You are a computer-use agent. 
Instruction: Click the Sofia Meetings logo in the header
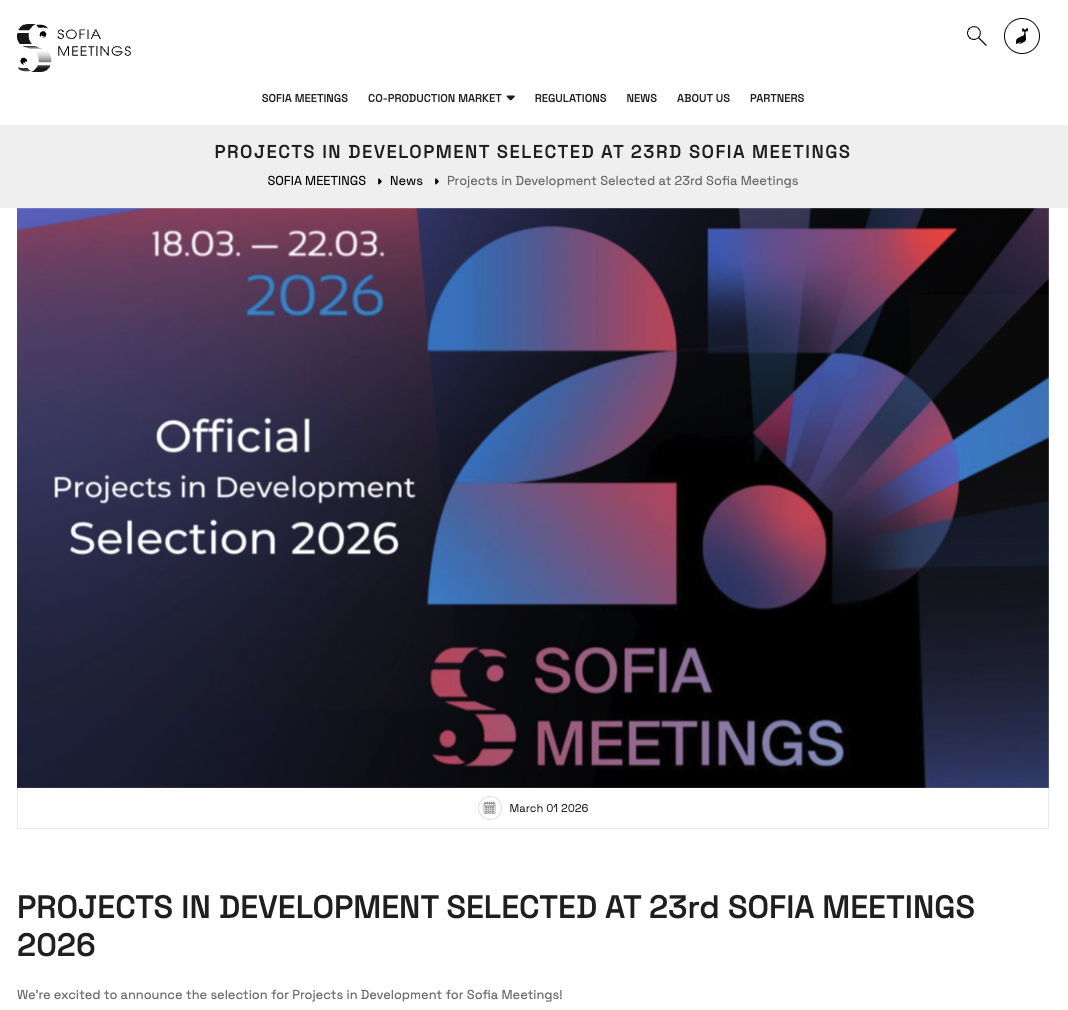click(x=73, y=47)
